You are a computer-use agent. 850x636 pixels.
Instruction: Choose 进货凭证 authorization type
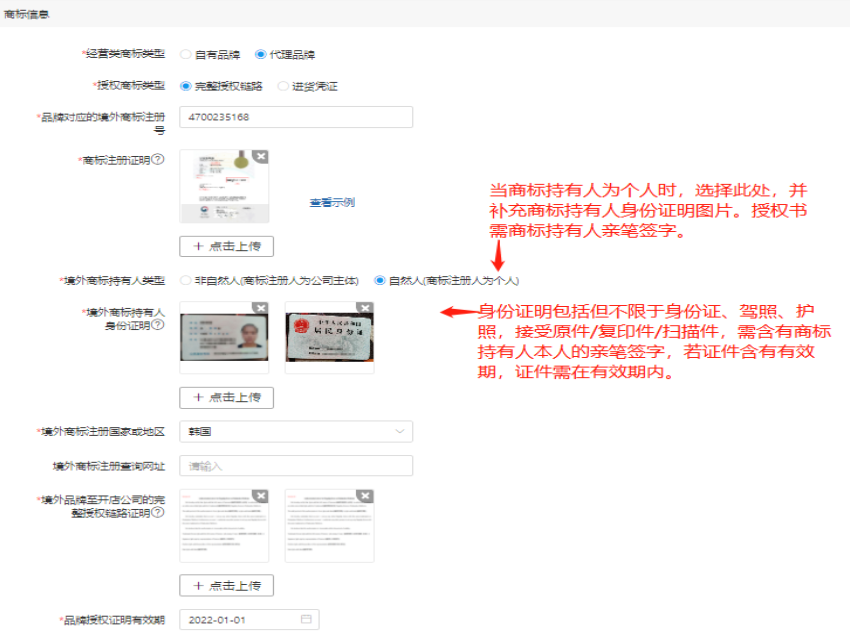283,86
